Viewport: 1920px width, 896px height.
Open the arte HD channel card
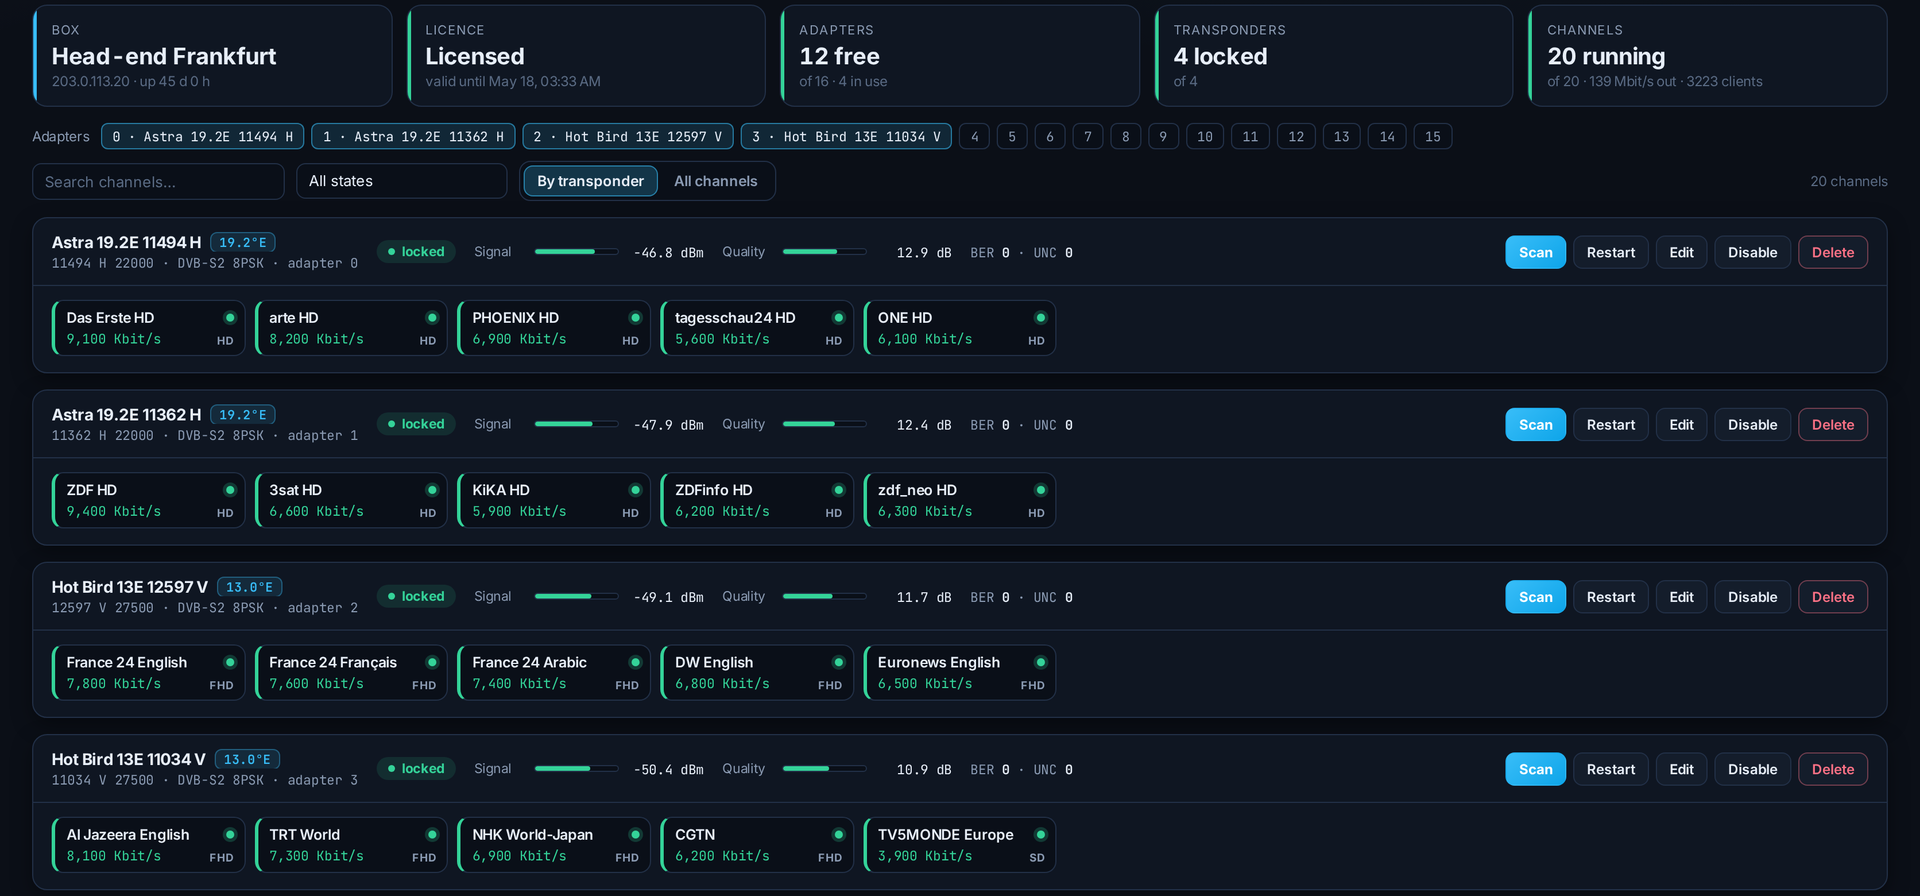pyautogui.click(x=350, y=328)
